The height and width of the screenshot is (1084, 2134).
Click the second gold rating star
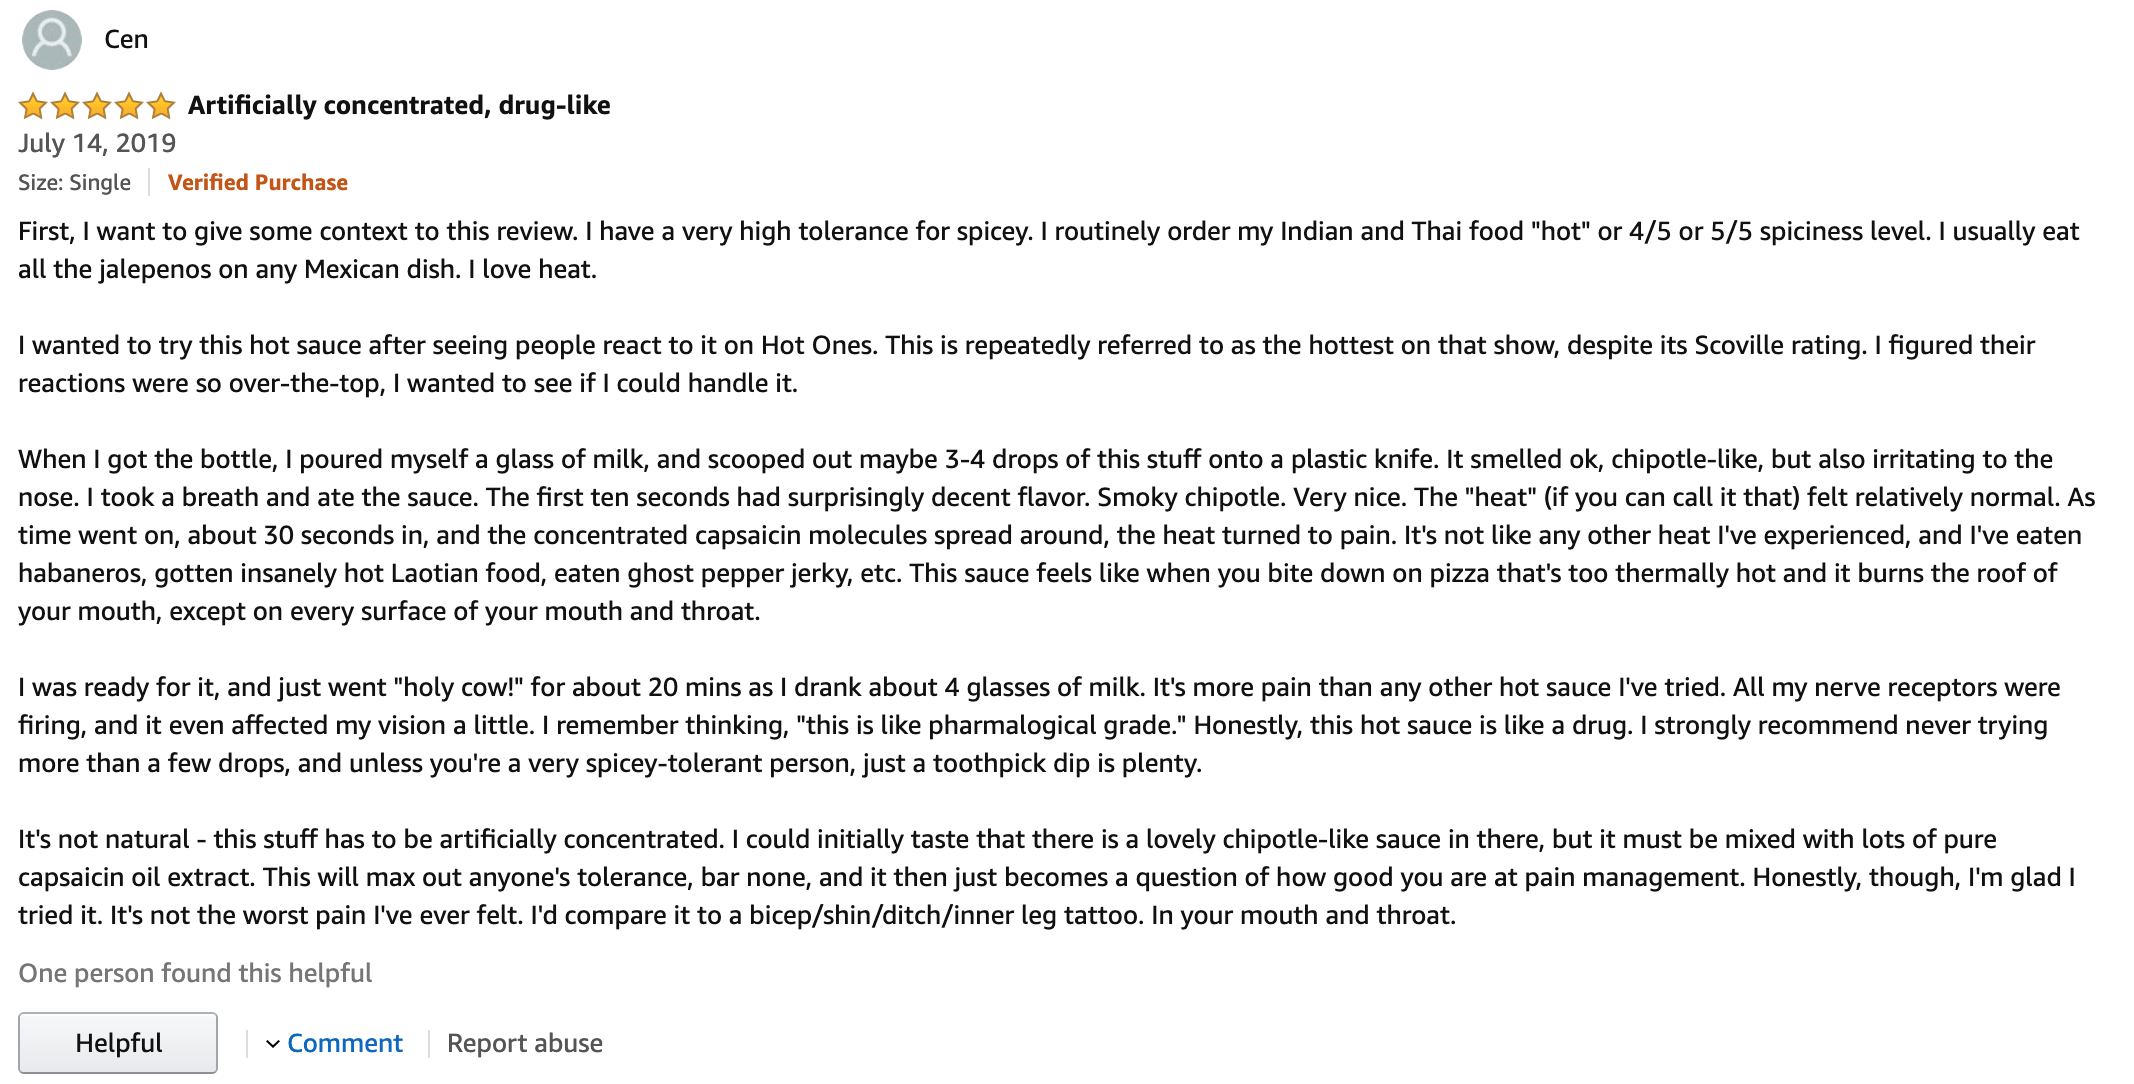[x=65, y=105]
